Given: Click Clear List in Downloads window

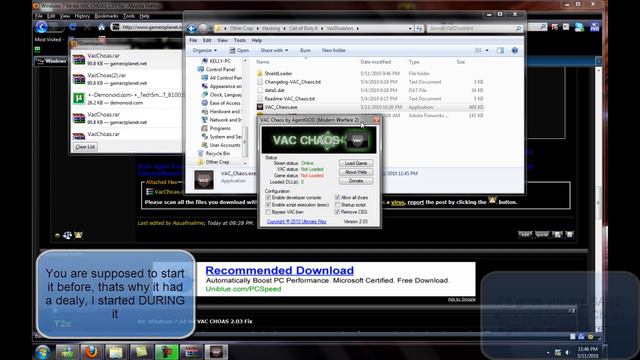Looking at the screenshot, I should 85,147.
